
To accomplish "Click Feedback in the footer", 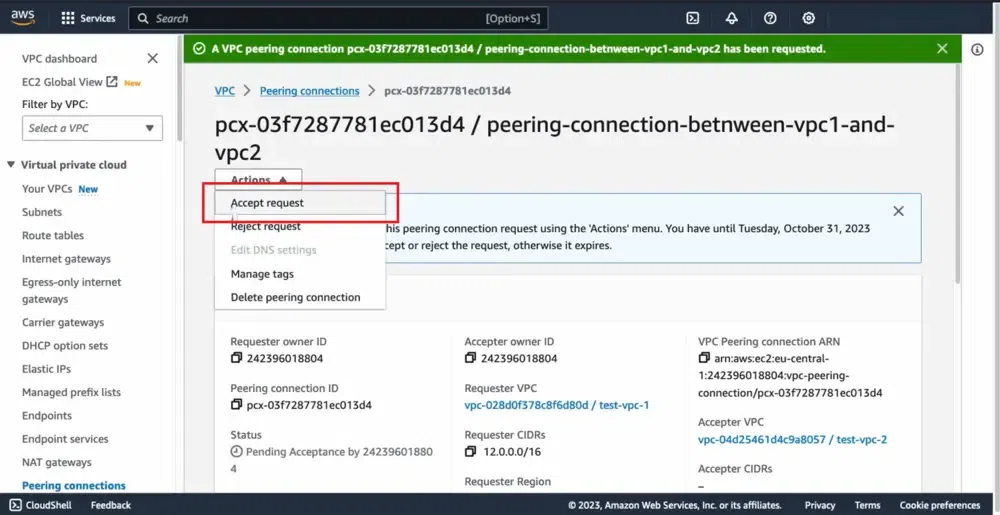I will [x=111, y=505].
